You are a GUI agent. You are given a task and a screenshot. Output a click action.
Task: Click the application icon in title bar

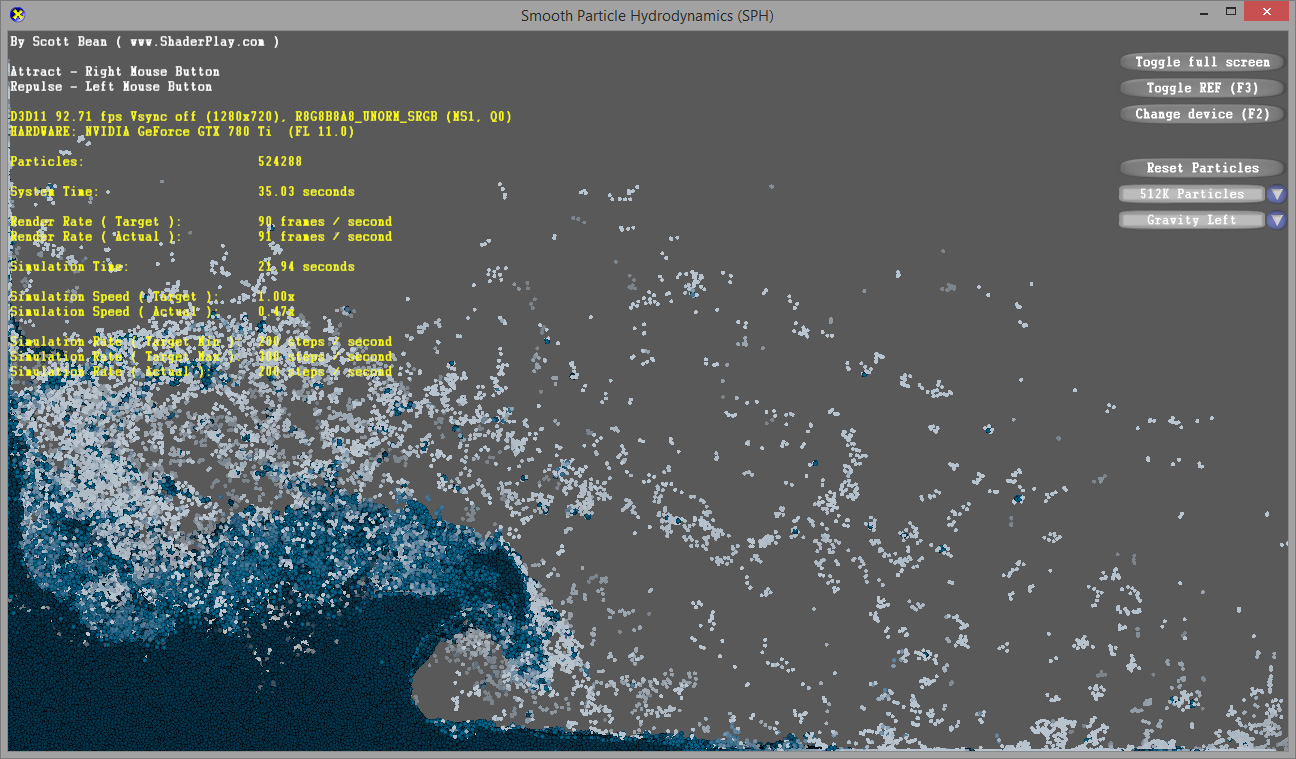17,15
